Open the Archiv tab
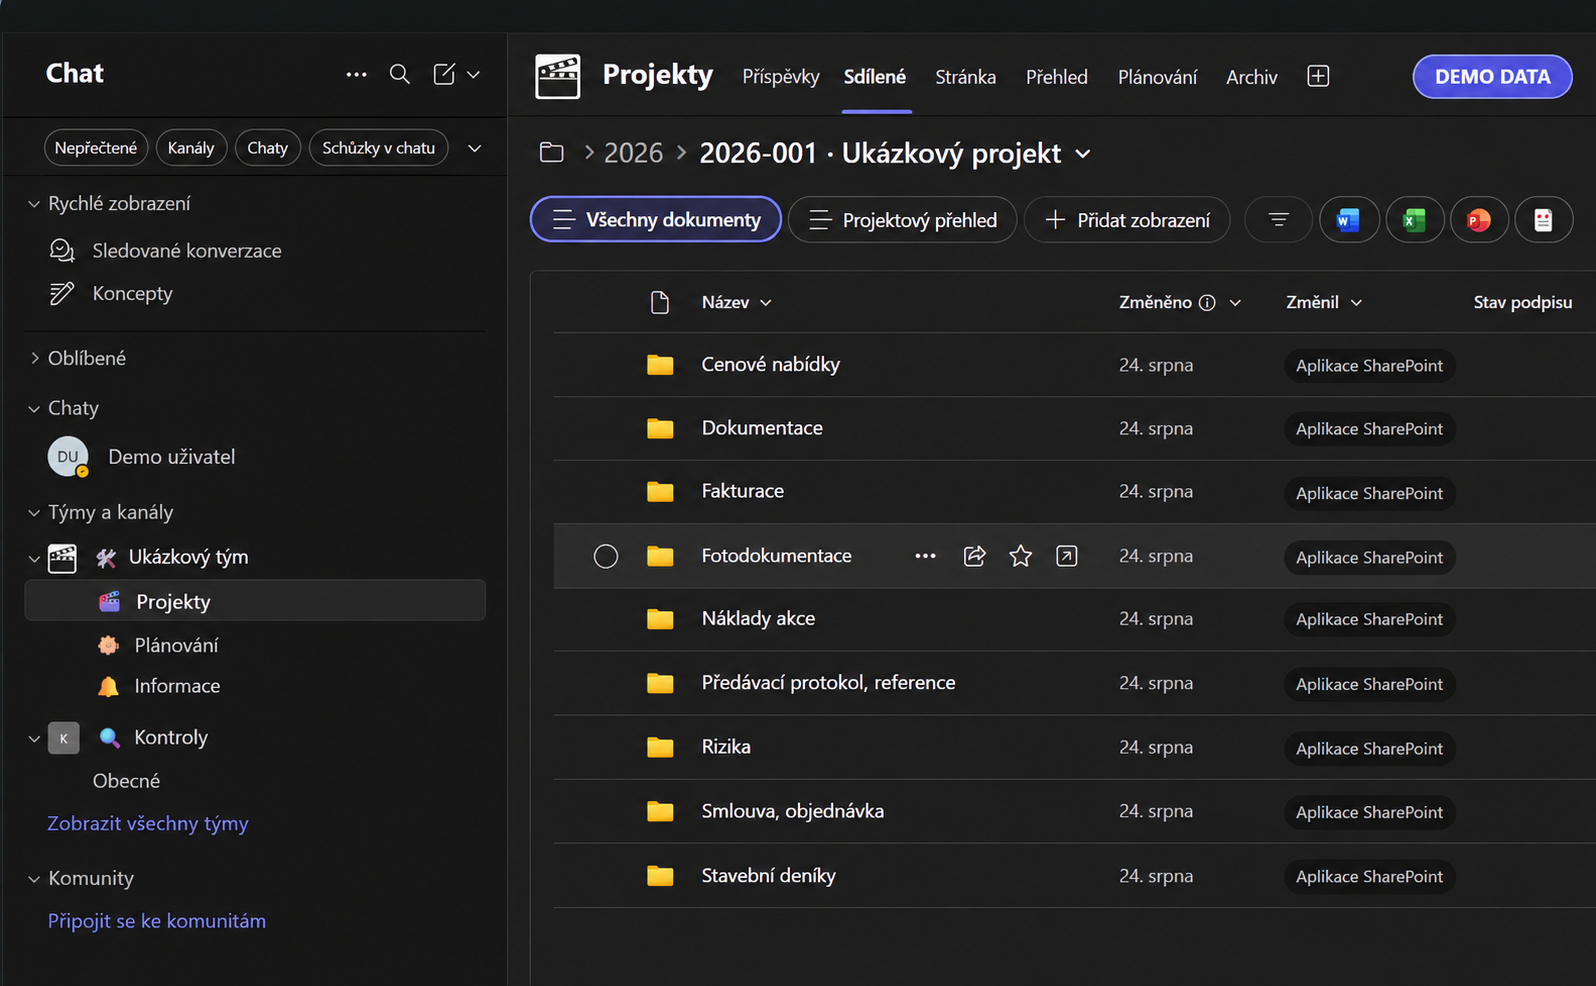The height and width of the screenshot is (986, 1596). click(x=1252, y=77)
